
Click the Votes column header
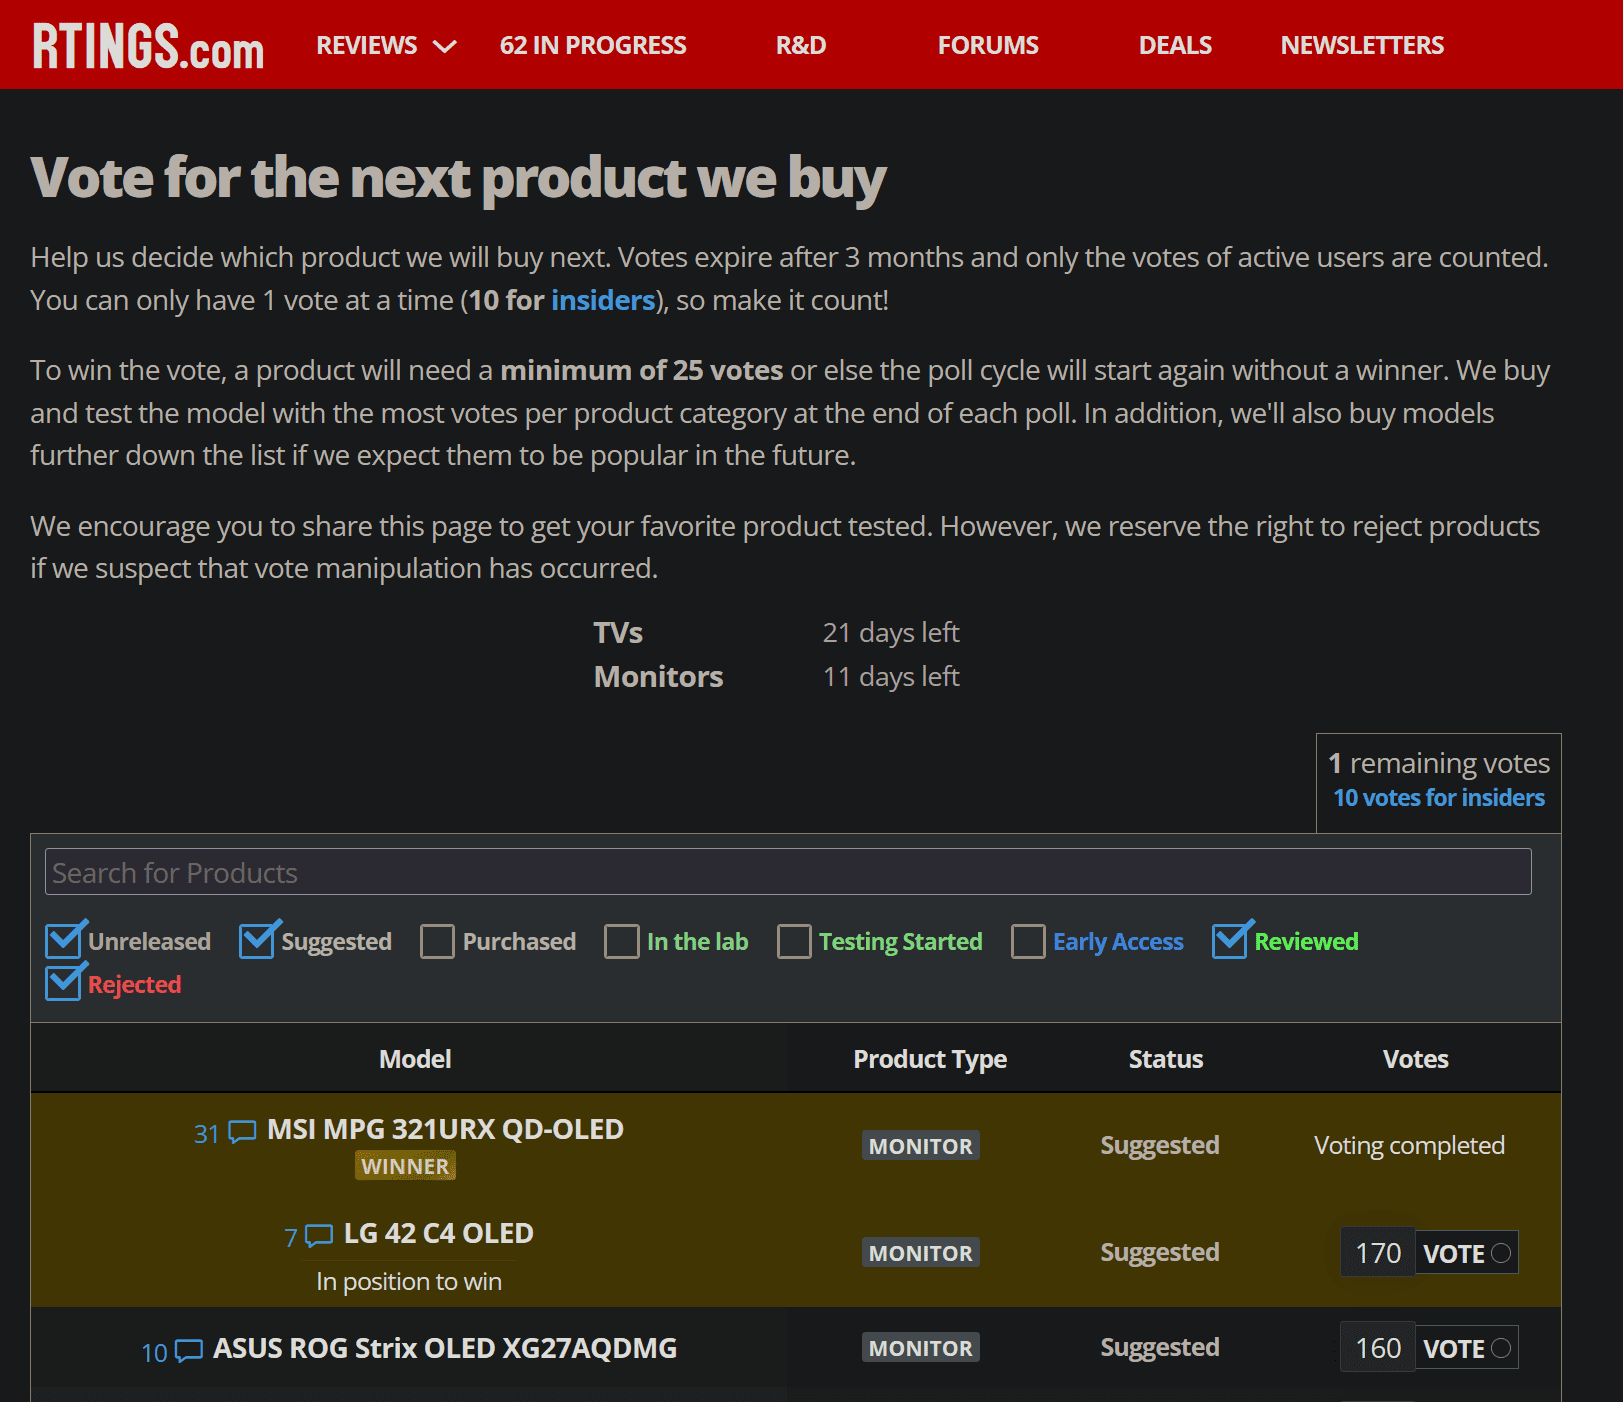1416,1059
